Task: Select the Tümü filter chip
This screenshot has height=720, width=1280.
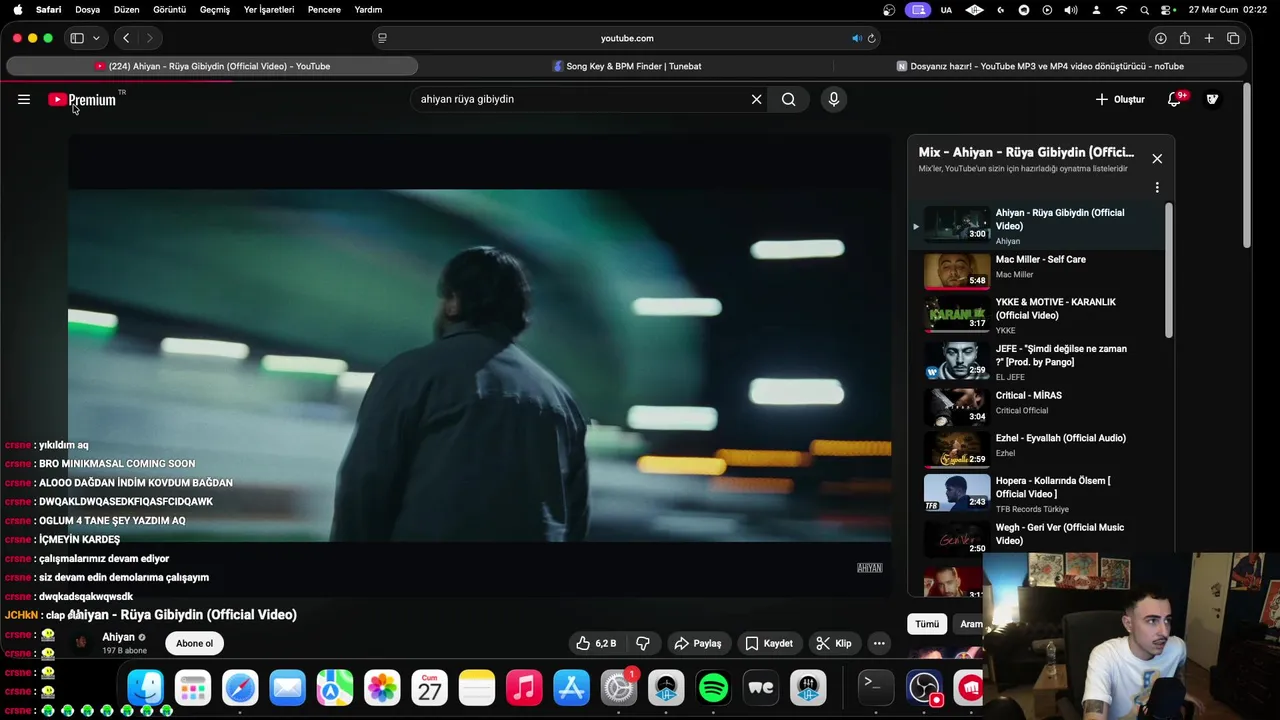Action: [927, 624]
